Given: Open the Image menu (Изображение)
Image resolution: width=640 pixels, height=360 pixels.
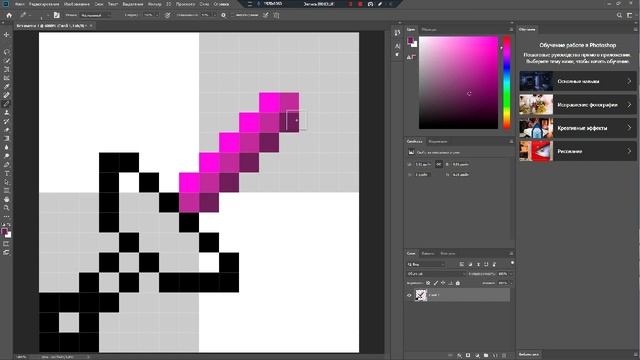Looking at the screenshot, I should [77, 4].
